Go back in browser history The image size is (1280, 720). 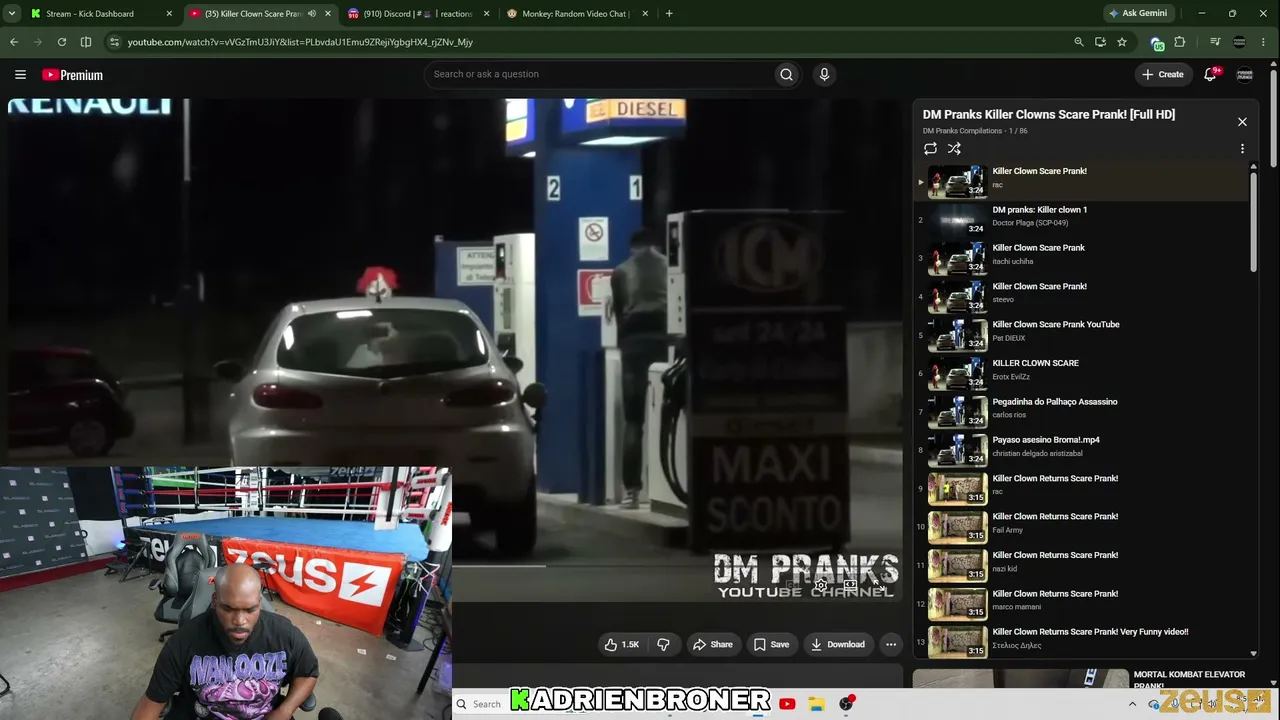[14, 42]
